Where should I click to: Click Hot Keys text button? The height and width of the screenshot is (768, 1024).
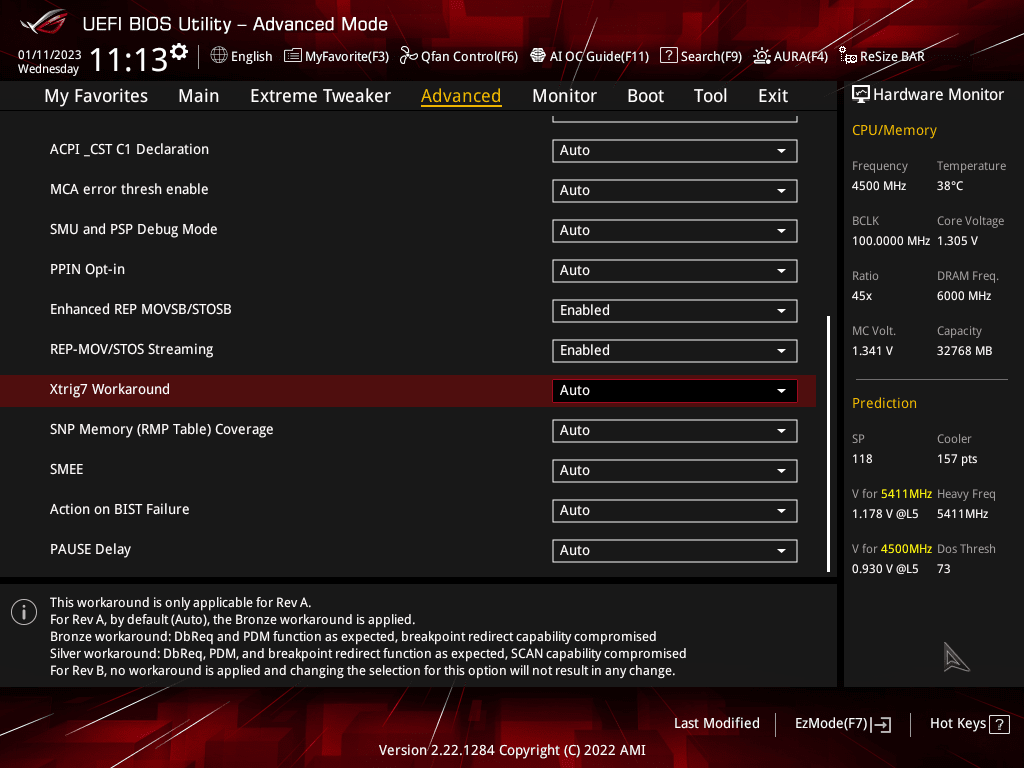957,723
